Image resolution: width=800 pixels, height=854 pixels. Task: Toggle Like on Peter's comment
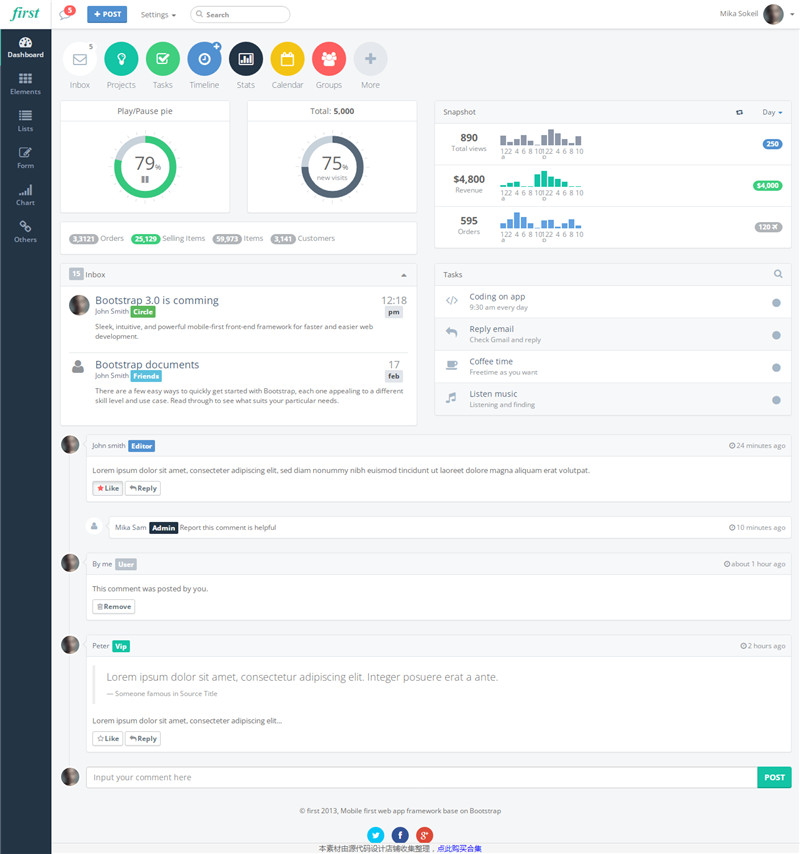(108, 739)
